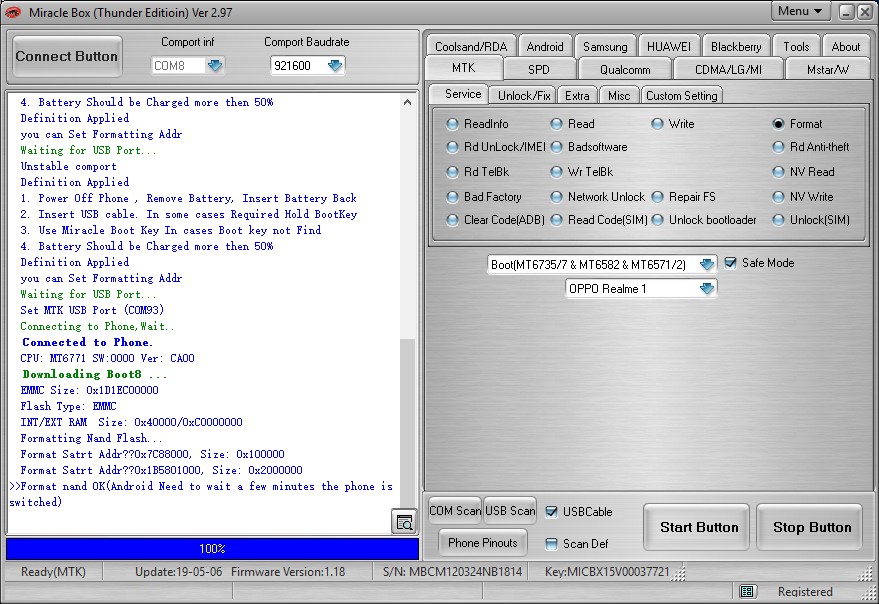This screenshot has width=879, height=604.
Task: Switch to the Mstar/W tab
Action: (x=827, y=70)
